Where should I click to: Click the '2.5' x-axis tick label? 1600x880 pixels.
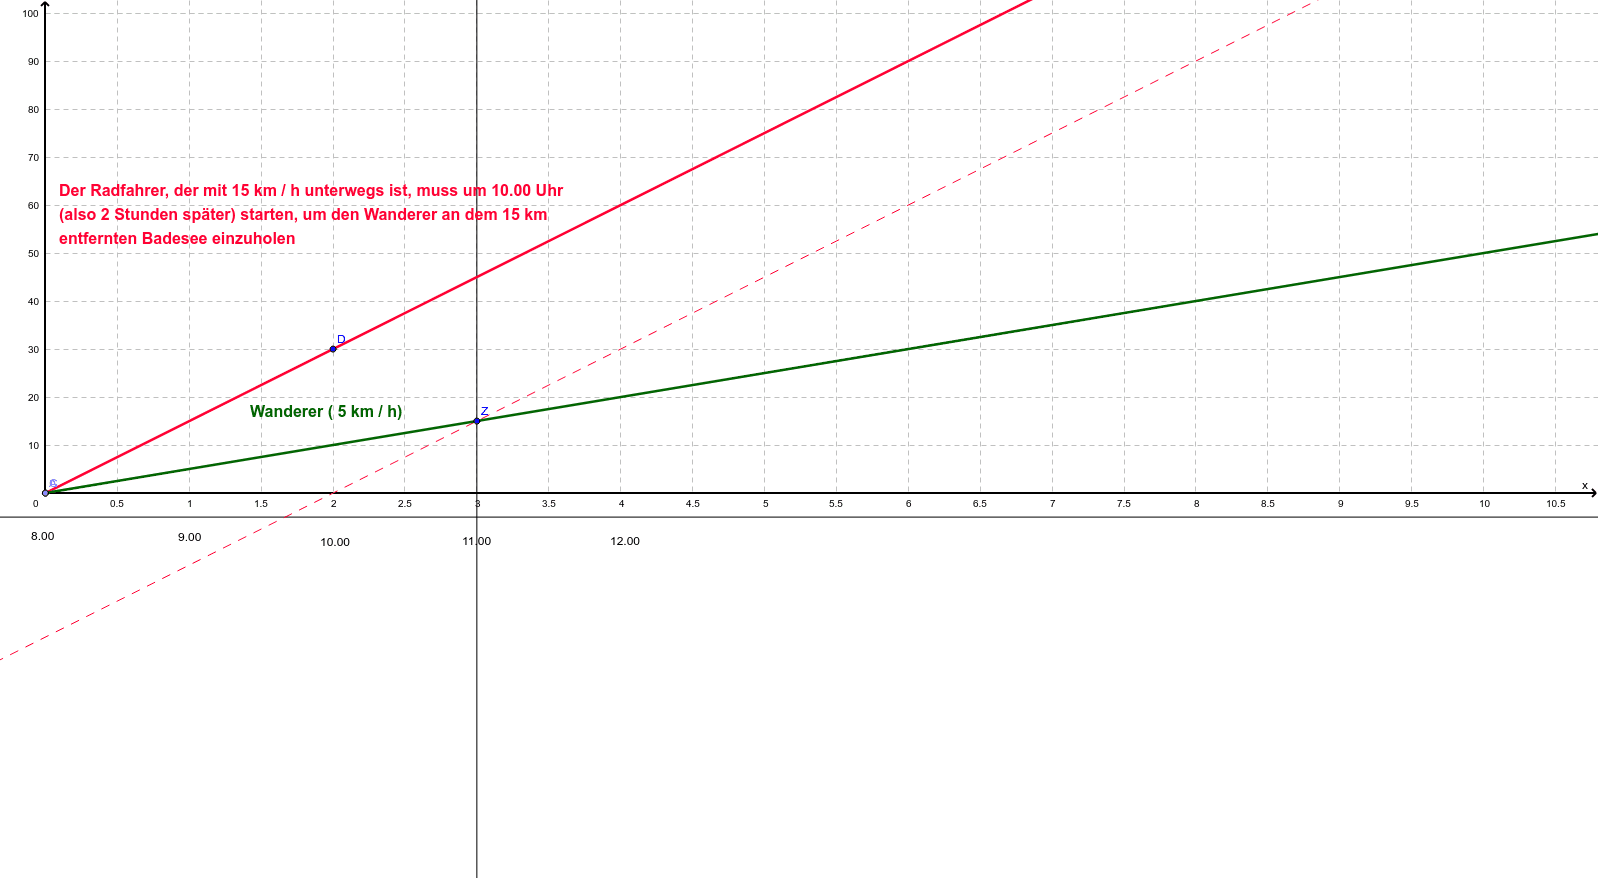click(405, 503)
